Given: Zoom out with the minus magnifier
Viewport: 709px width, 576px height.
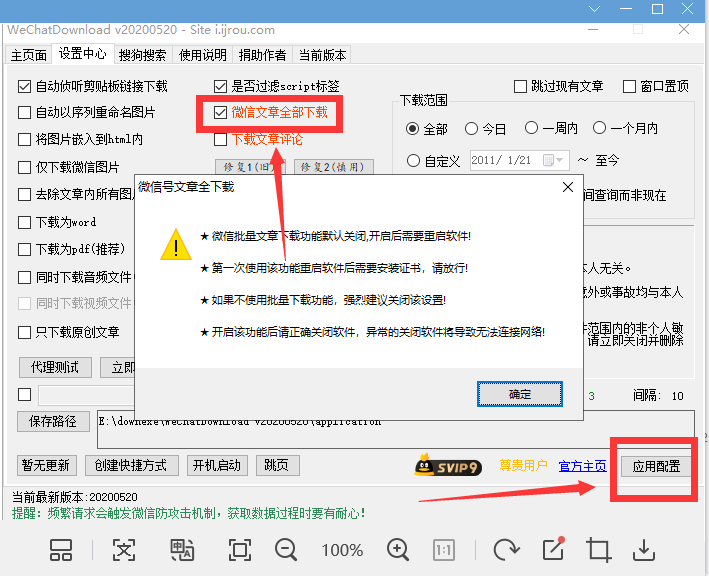Looking at the screenshot, I should [286, 550].
